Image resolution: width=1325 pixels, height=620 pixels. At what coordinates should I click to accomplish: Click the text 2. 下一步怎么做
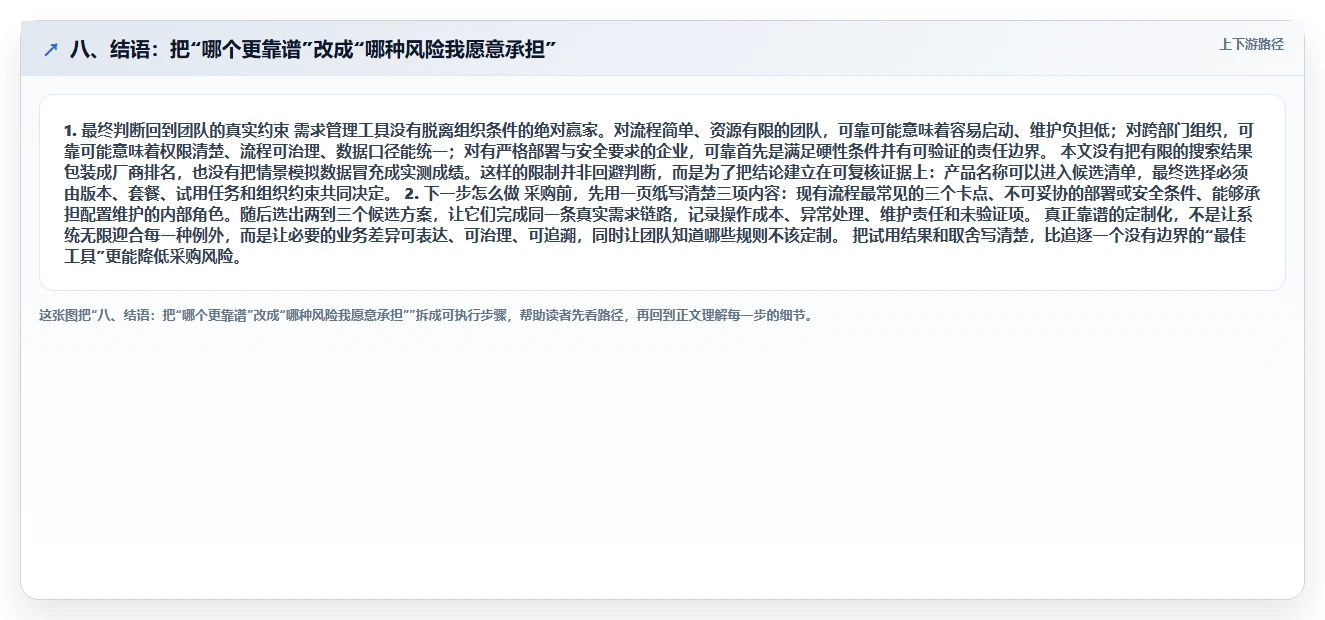pos(461,194)
